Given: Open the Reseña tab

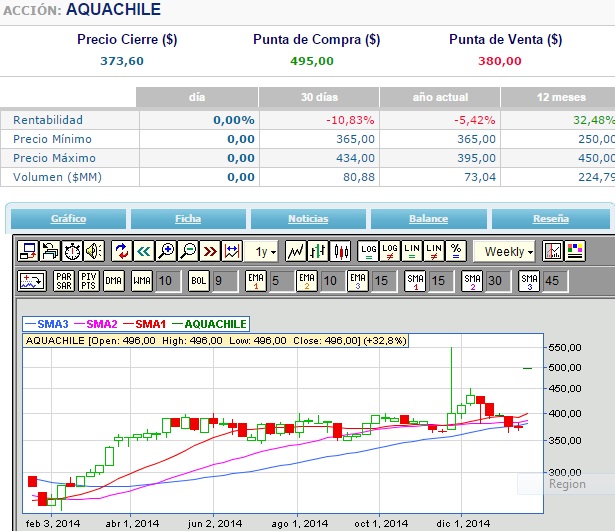Looking at the screenshot, I should 551,218.
